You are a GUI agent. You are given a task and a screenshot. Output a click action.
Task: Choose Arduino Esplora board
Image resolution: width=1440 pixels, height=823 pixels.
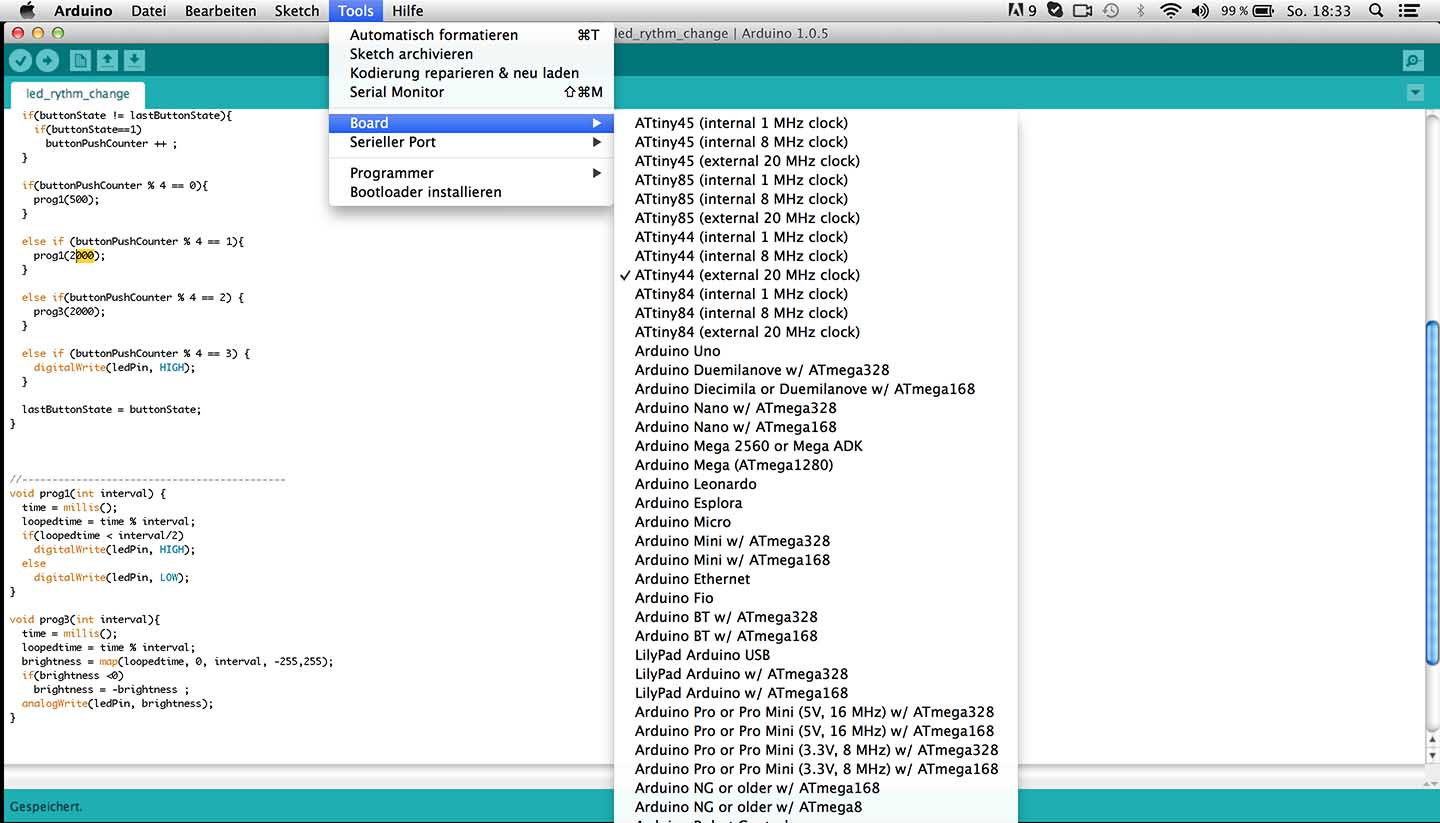816,503
